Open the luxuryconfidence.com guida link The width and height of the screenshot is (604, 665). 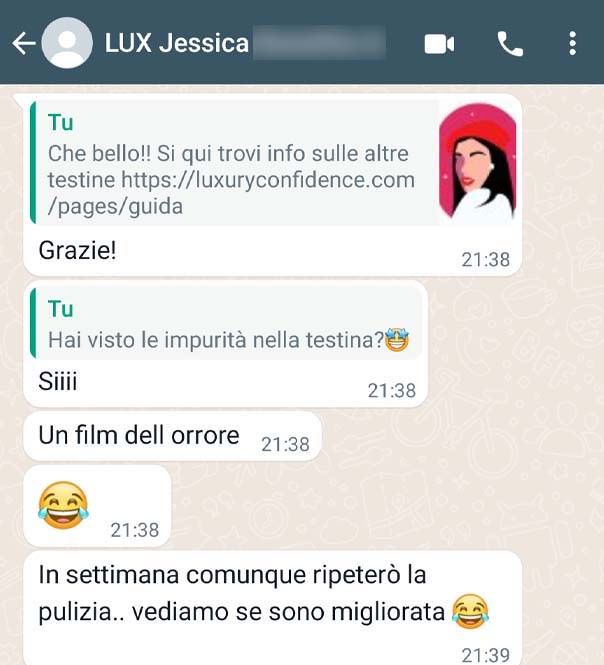point(231,193)
